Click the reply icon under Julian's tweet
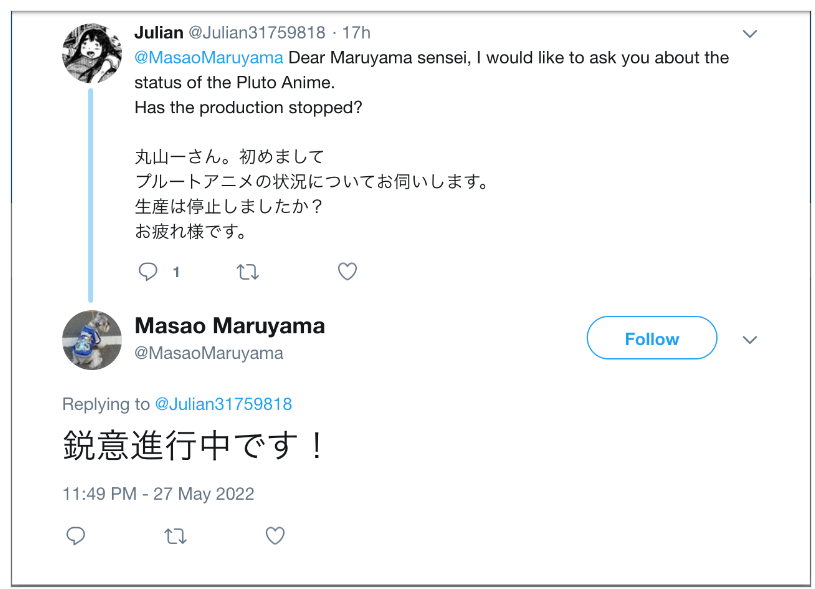The width and height of the screenshot is (815, 589). click(x=148, y=271)
